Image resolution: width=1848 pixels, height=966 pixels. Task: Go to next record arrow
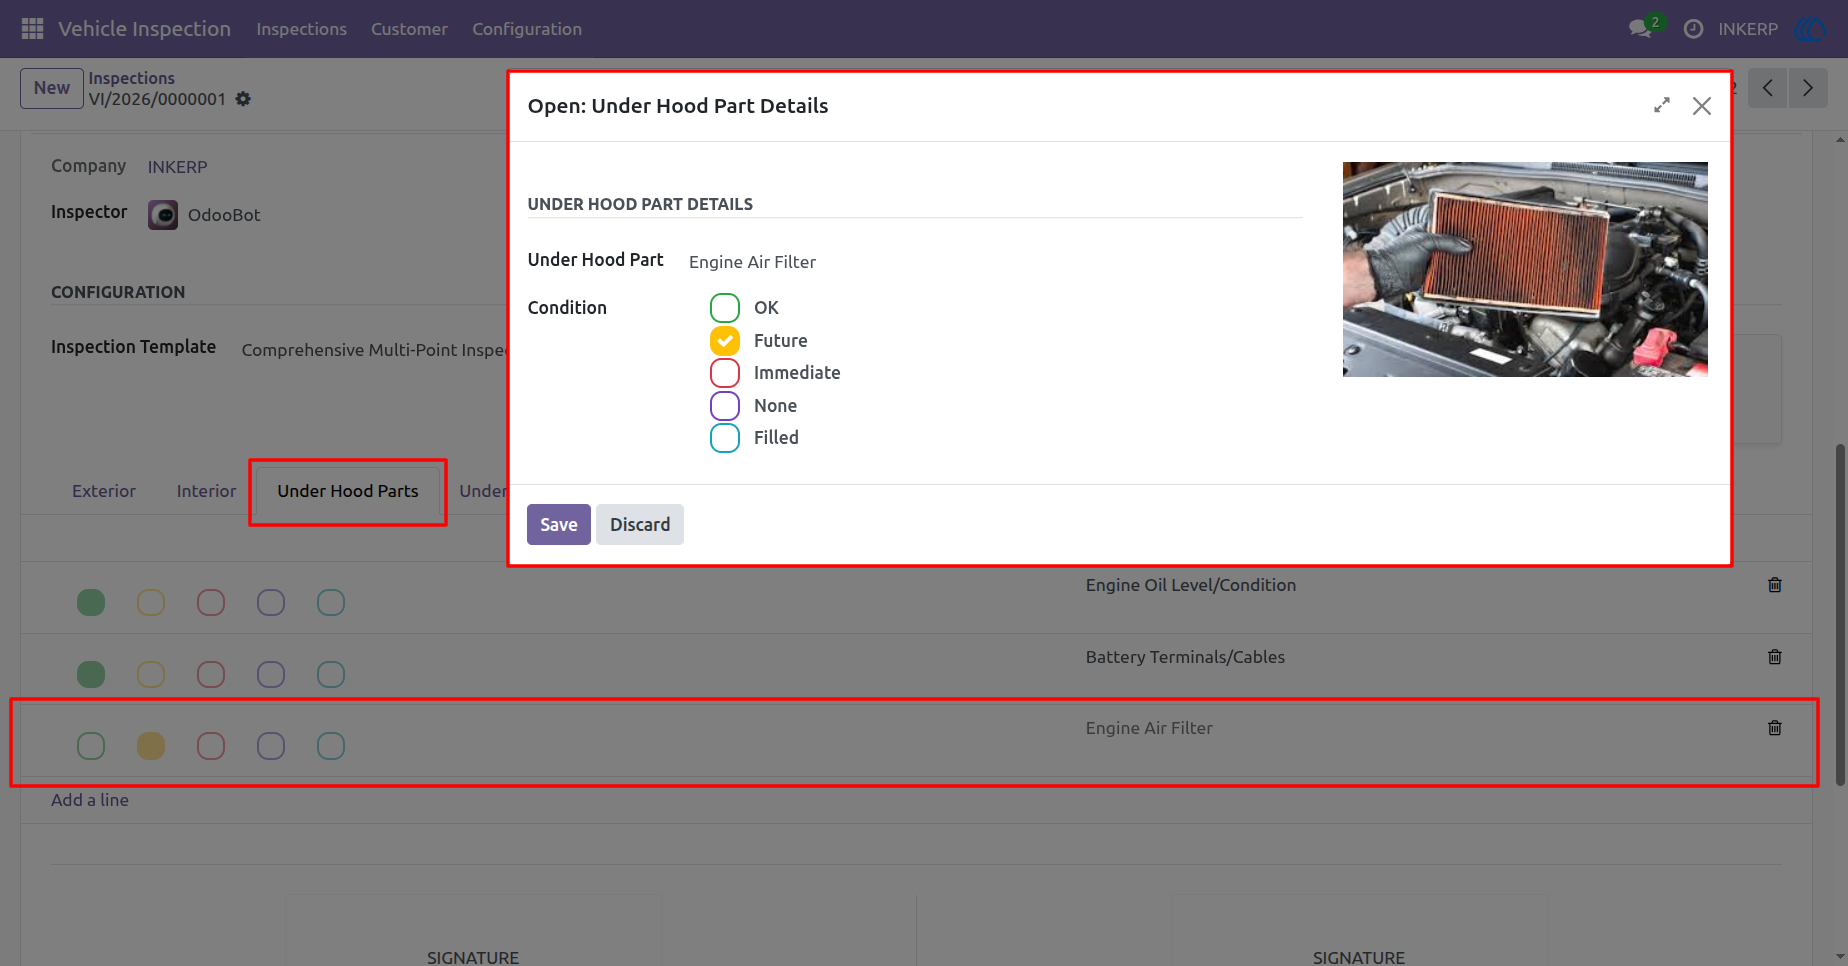pyautogui.click(x=1808, y=88)
